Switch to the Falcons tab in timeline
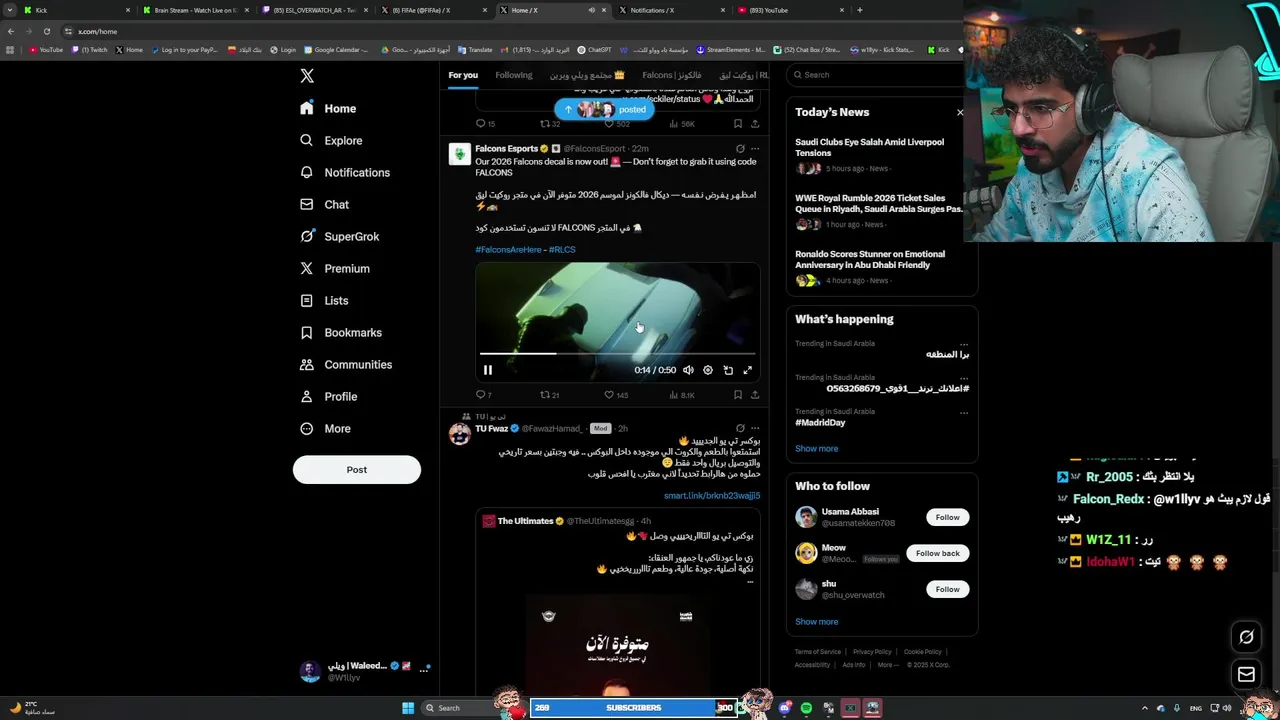1280x720 pixels. [x=672, y=75]
